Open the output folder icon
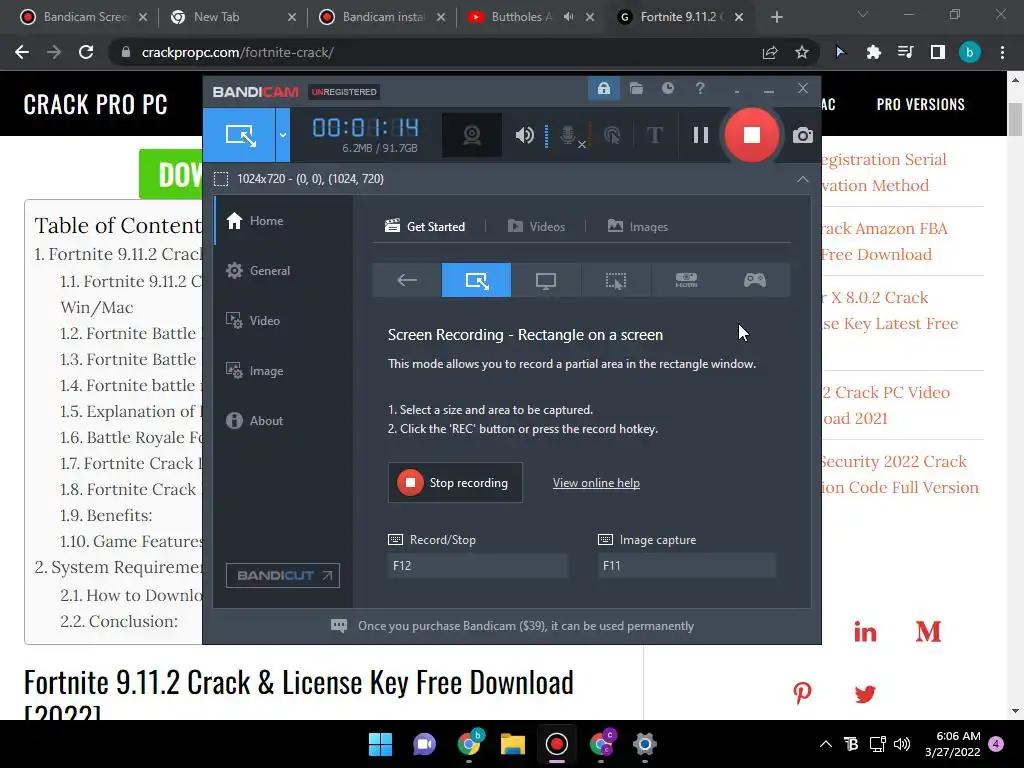Image resolution: width=1024 pixels, height=768 pixels. pos(636,88)
